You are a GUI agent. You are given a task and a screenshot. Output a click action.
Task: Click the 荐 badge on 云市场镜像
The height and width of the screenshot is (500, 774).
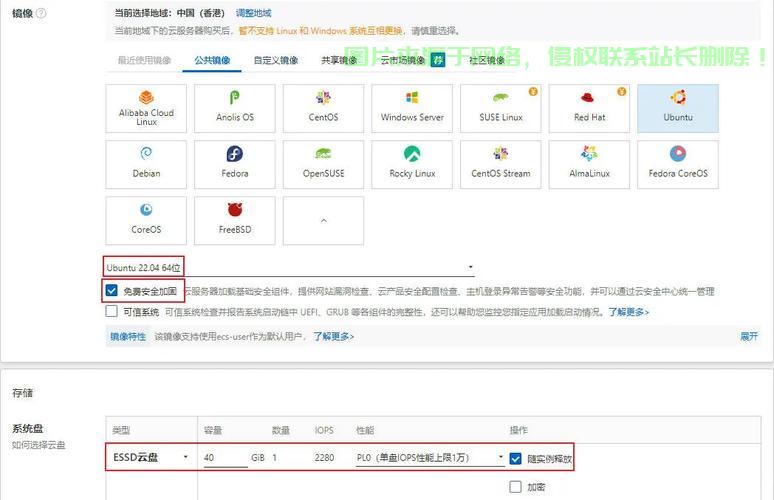pyautogui.click(x=438, y=60)
